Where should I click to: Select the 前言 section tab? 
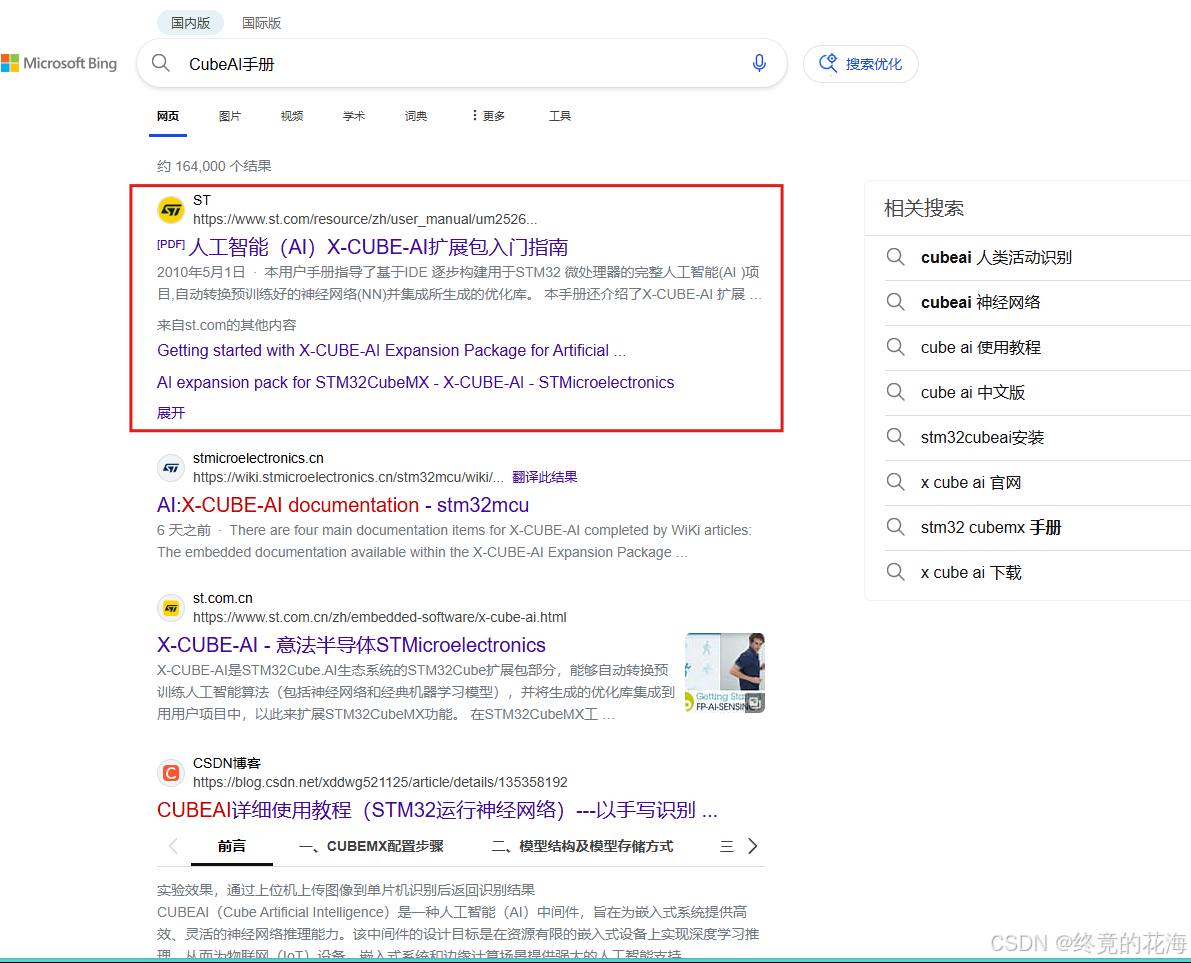click(232, 846)
